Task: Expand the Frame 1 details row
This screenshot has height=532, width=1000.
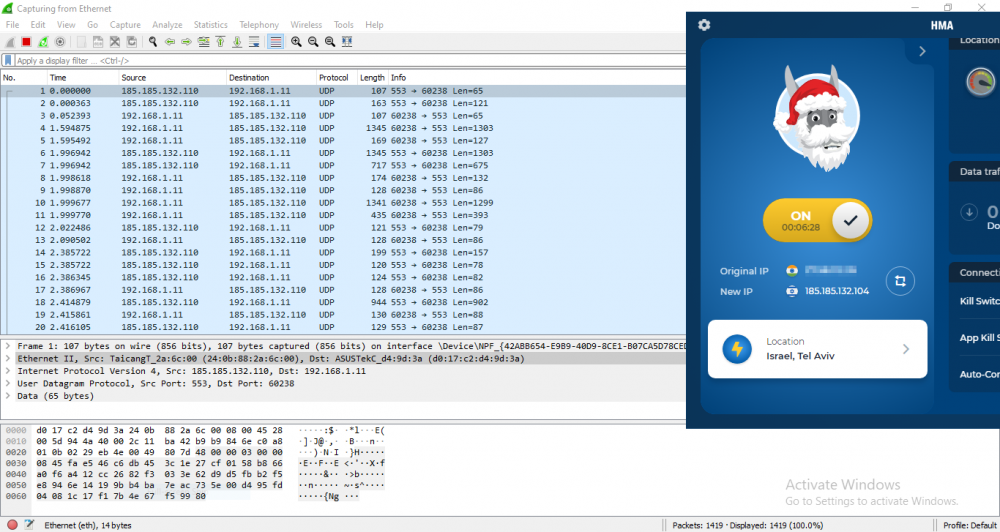Action: tap(8, 346)
